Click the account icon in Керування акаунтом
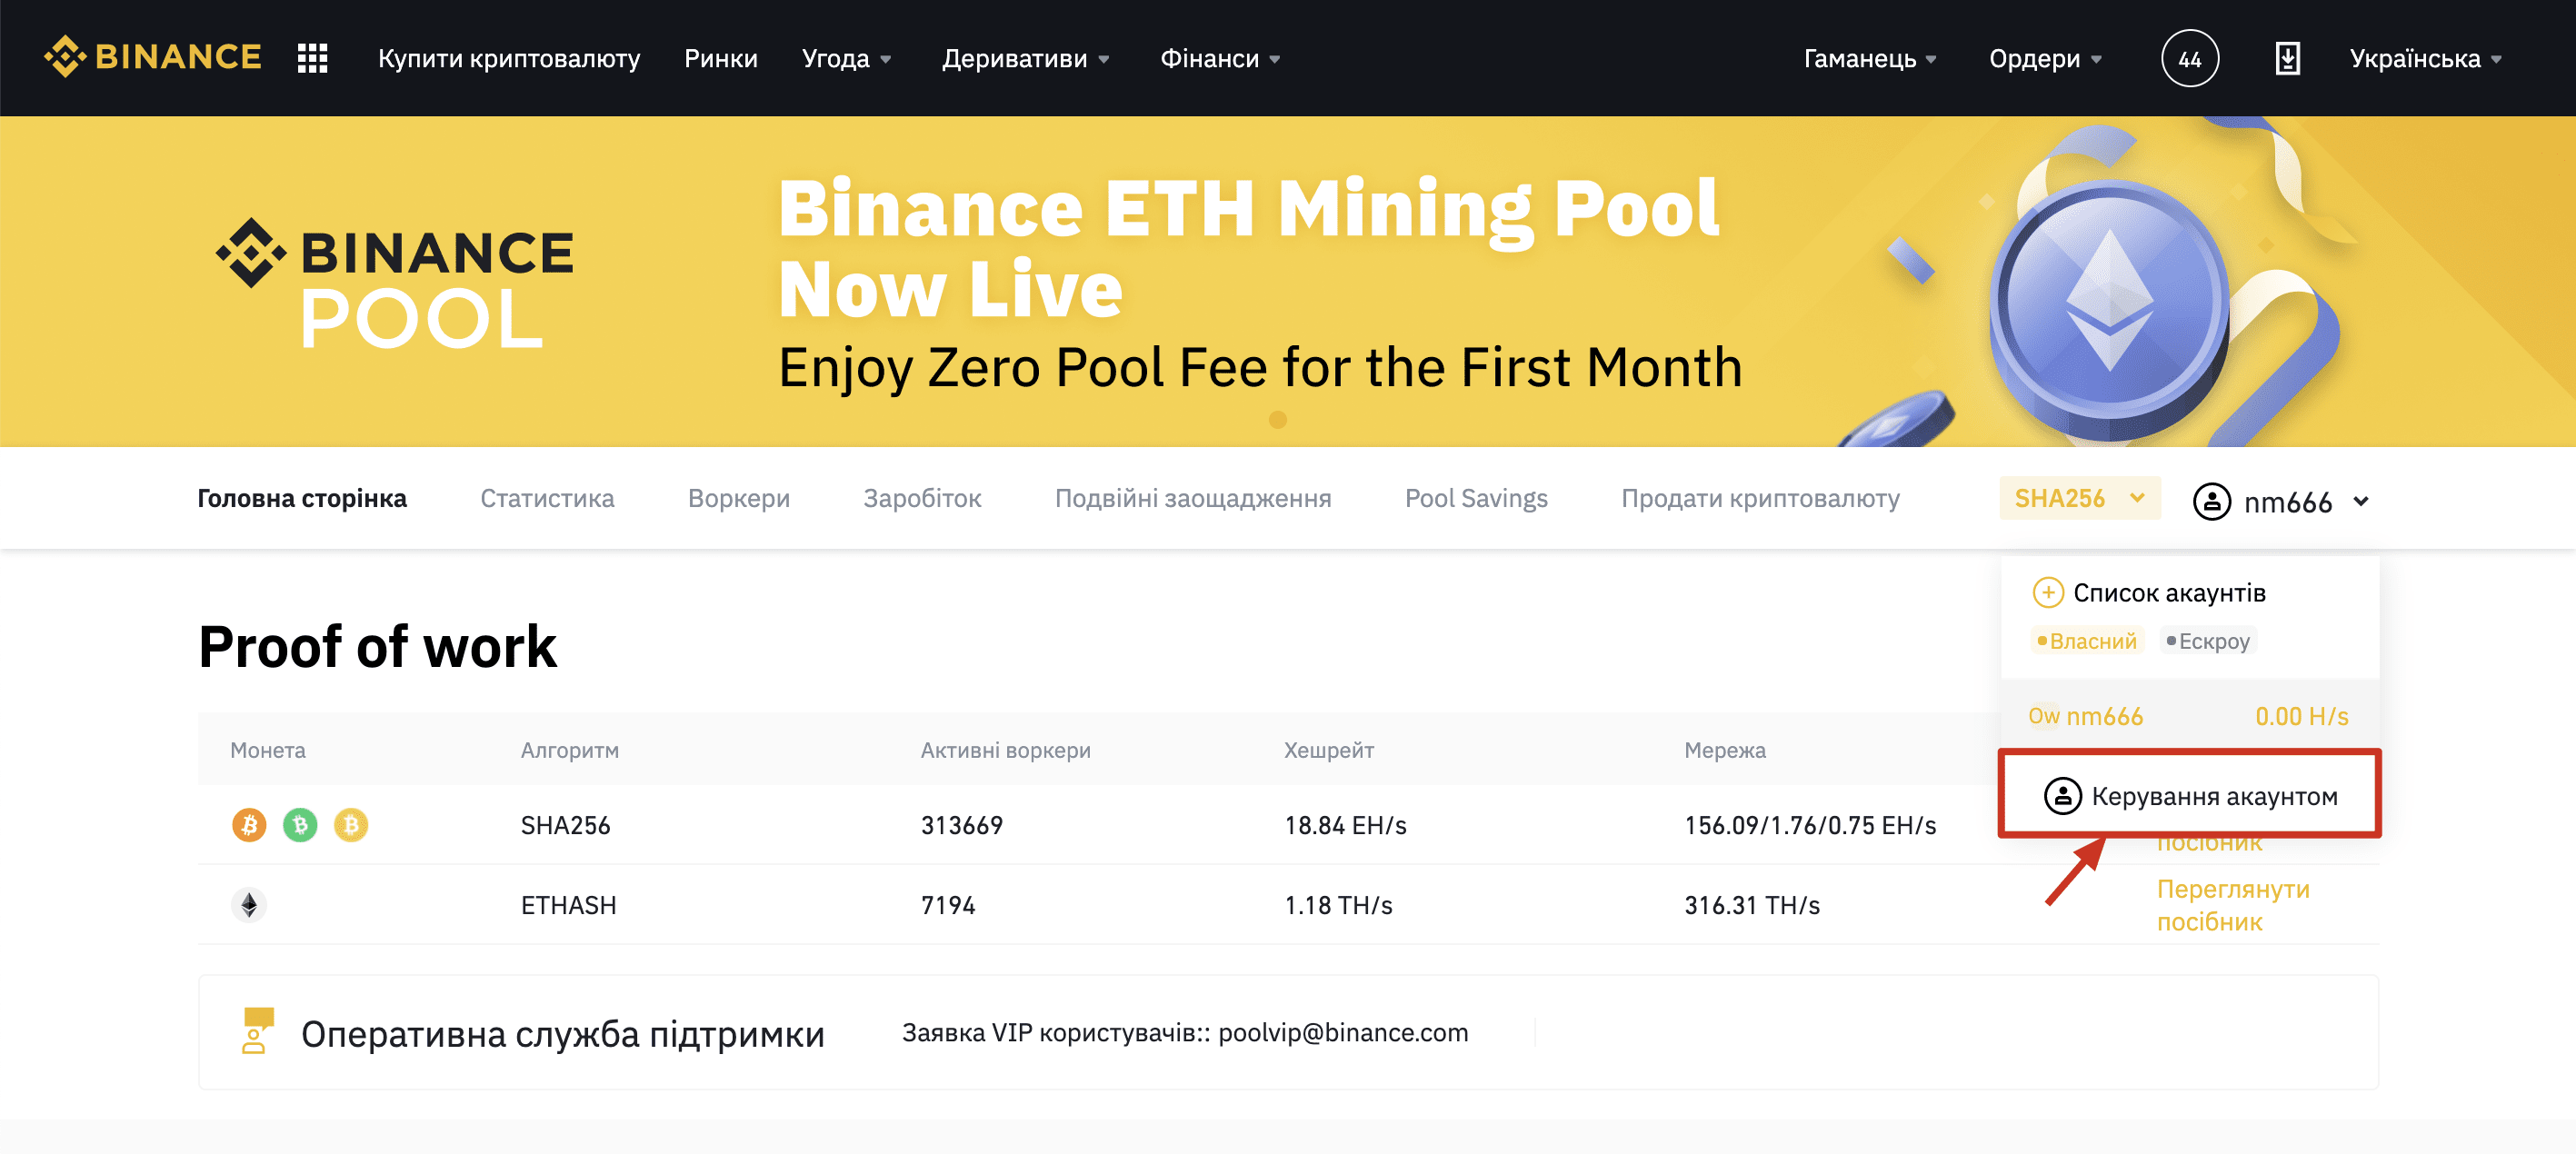Image resolution: width=2576 pixels, height=1154 pixels. pos(2062,796)
